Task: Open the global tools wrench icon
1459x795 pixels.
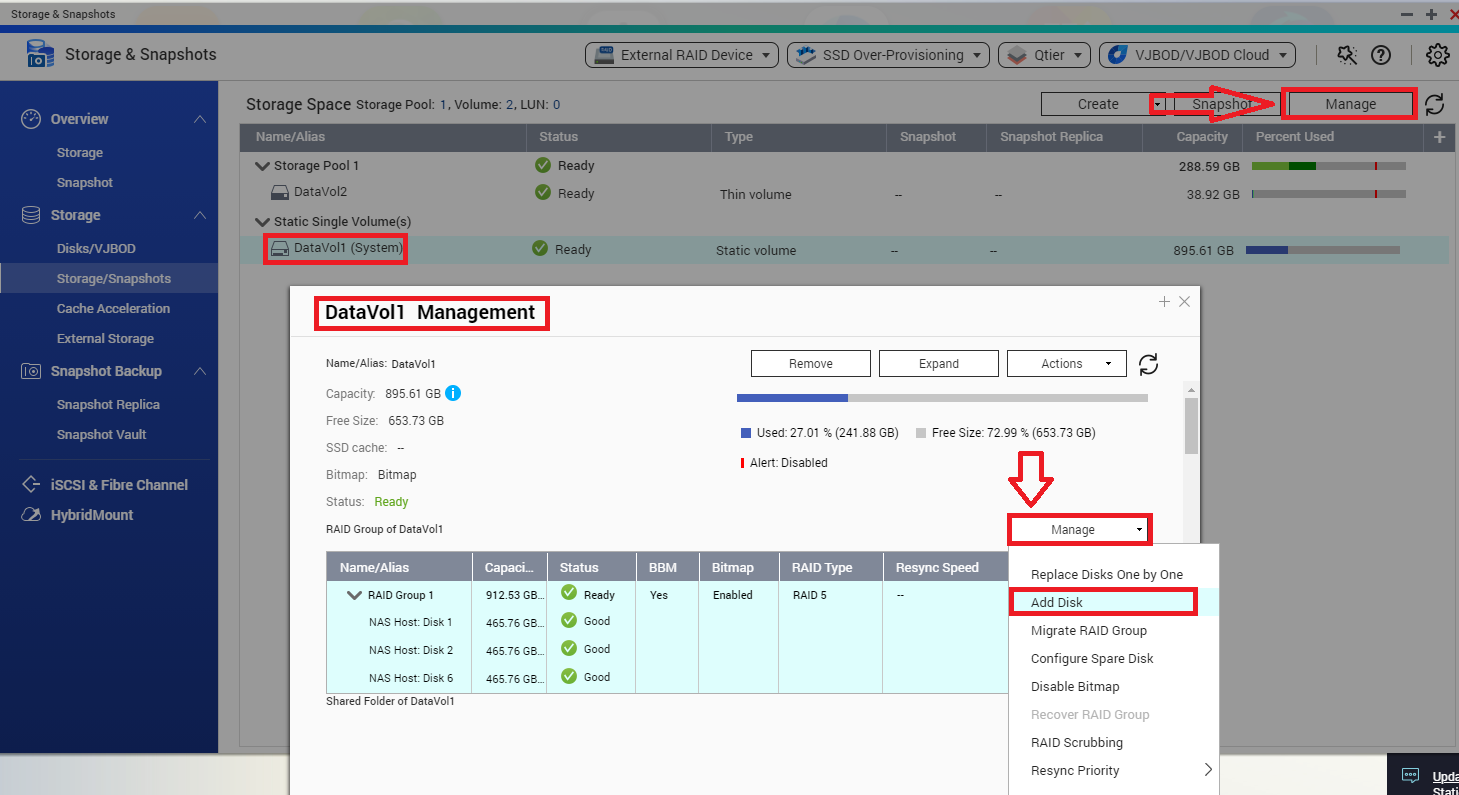Action: click(1347, 55)
